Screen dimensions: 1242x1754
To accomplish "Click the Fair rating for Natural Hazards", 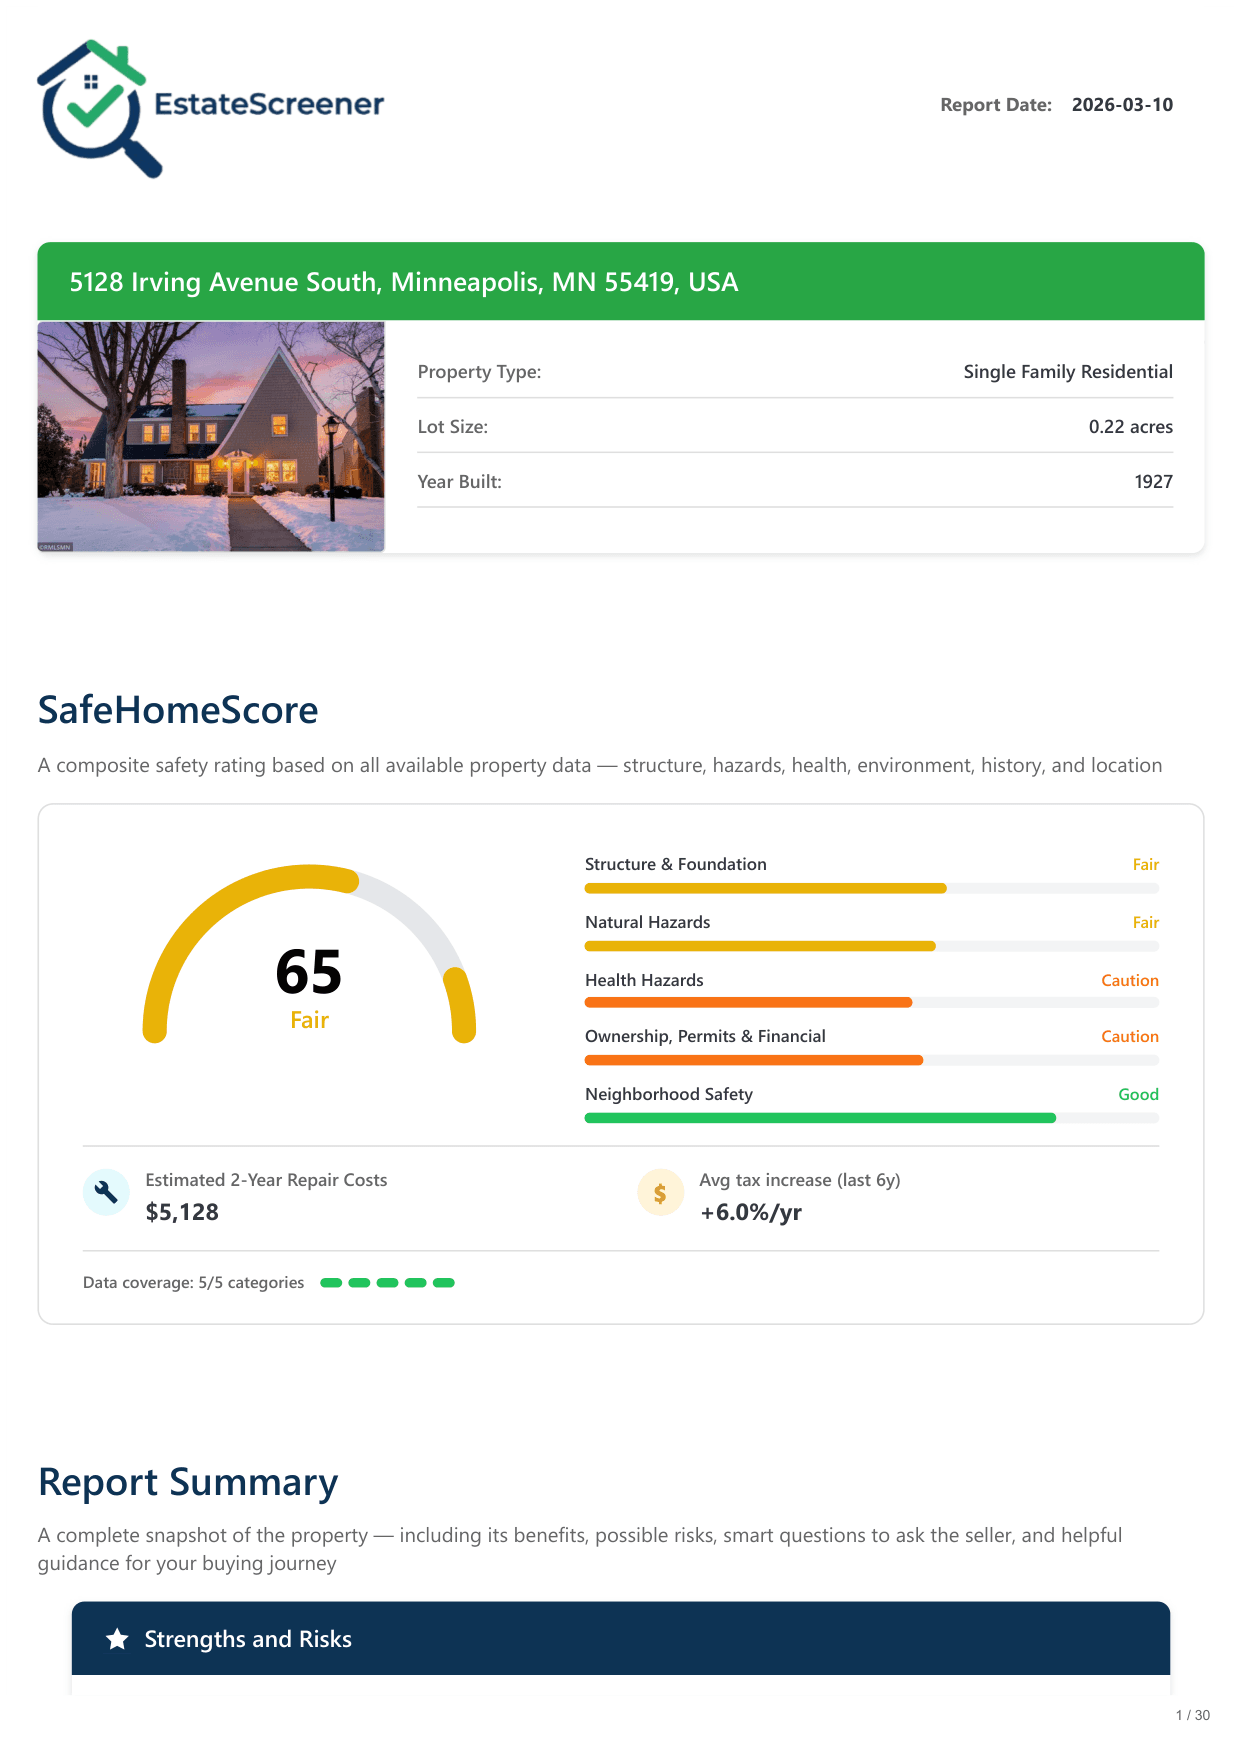I will 1146,922.
